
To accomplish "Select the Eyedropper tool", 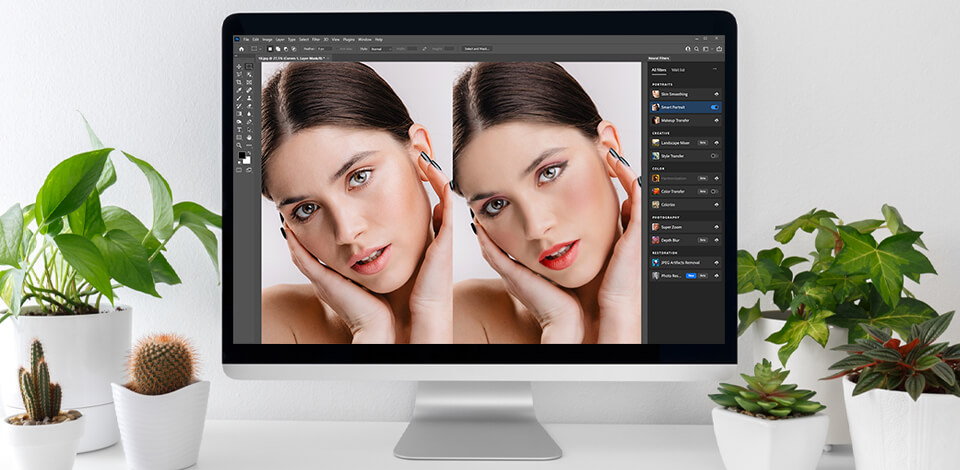I will [239, 90].
